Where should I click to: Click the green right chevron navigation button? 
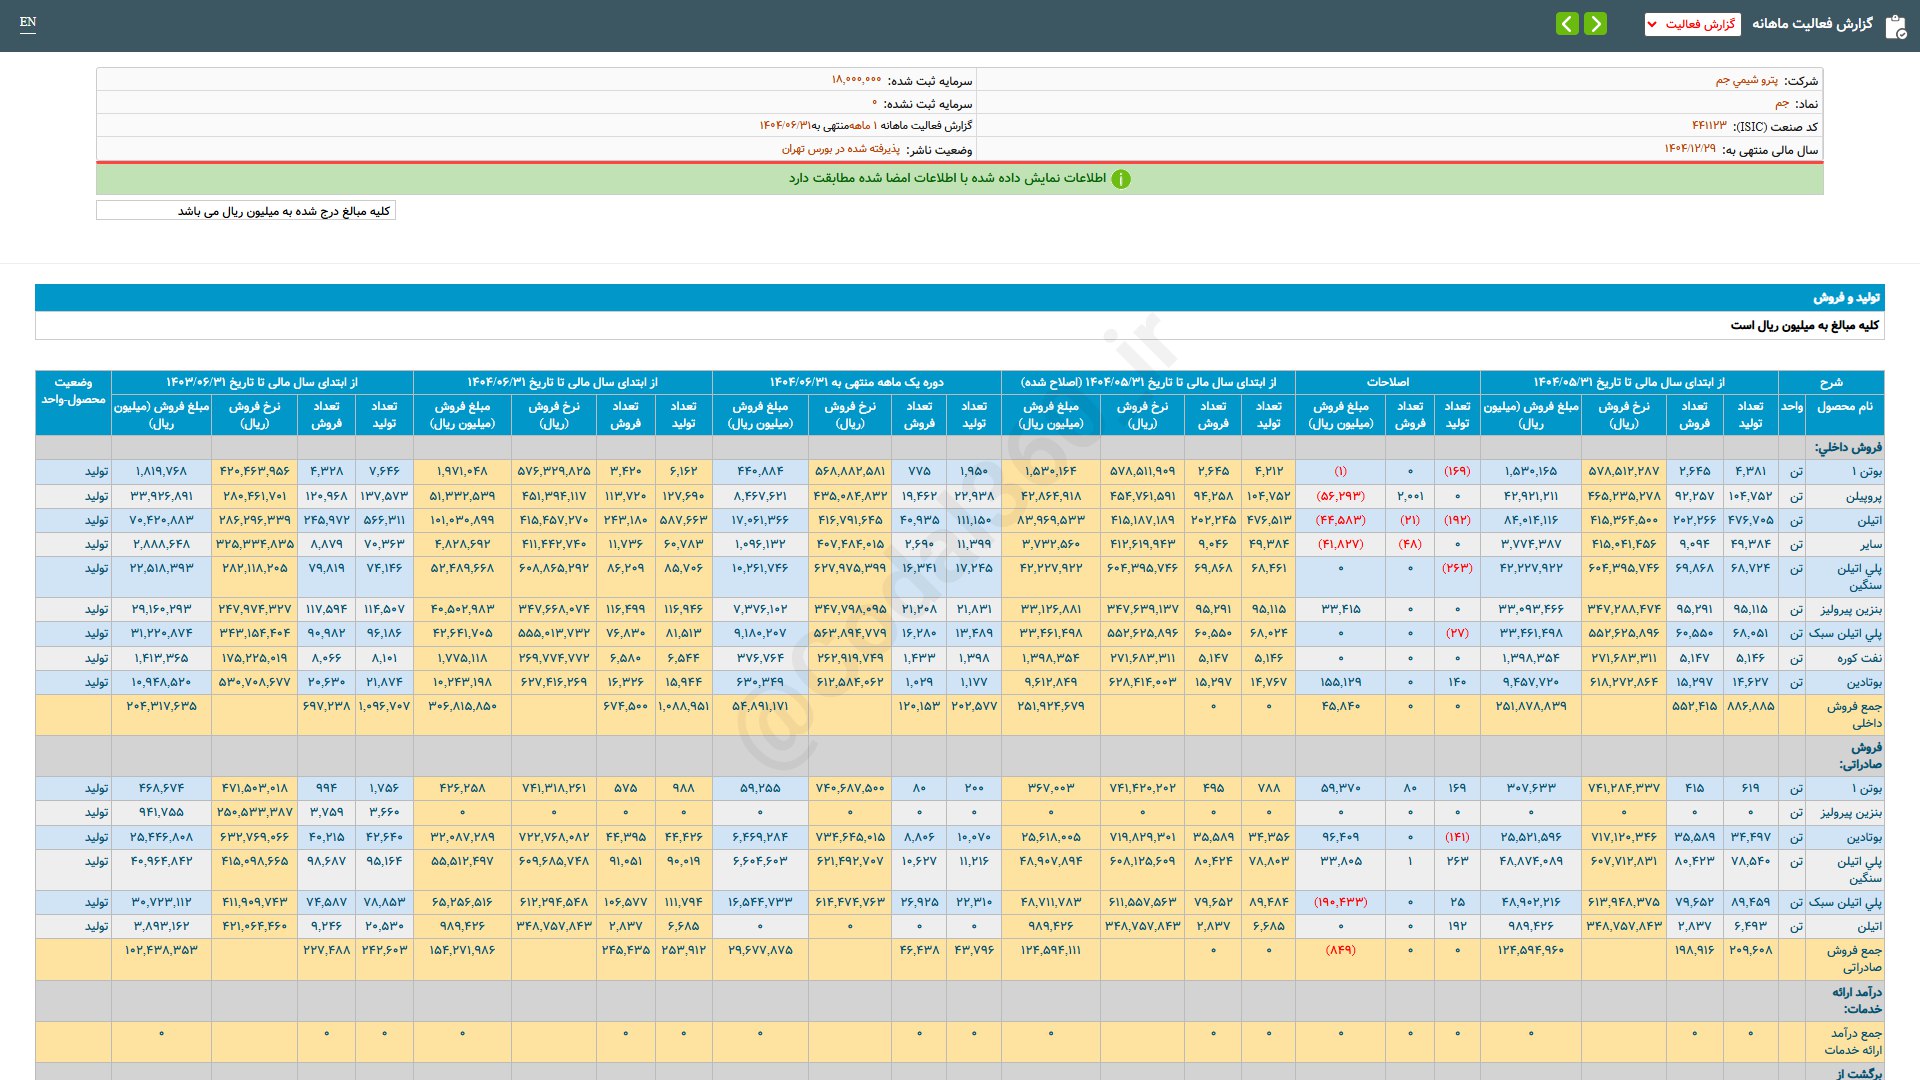(x=1596, y=24)
